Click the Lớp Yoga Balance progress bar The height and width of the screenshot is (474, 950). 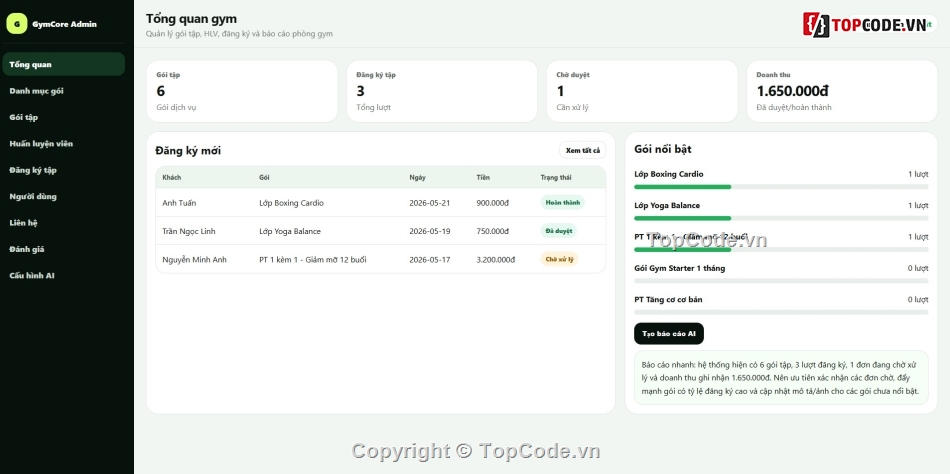(781, 218)
